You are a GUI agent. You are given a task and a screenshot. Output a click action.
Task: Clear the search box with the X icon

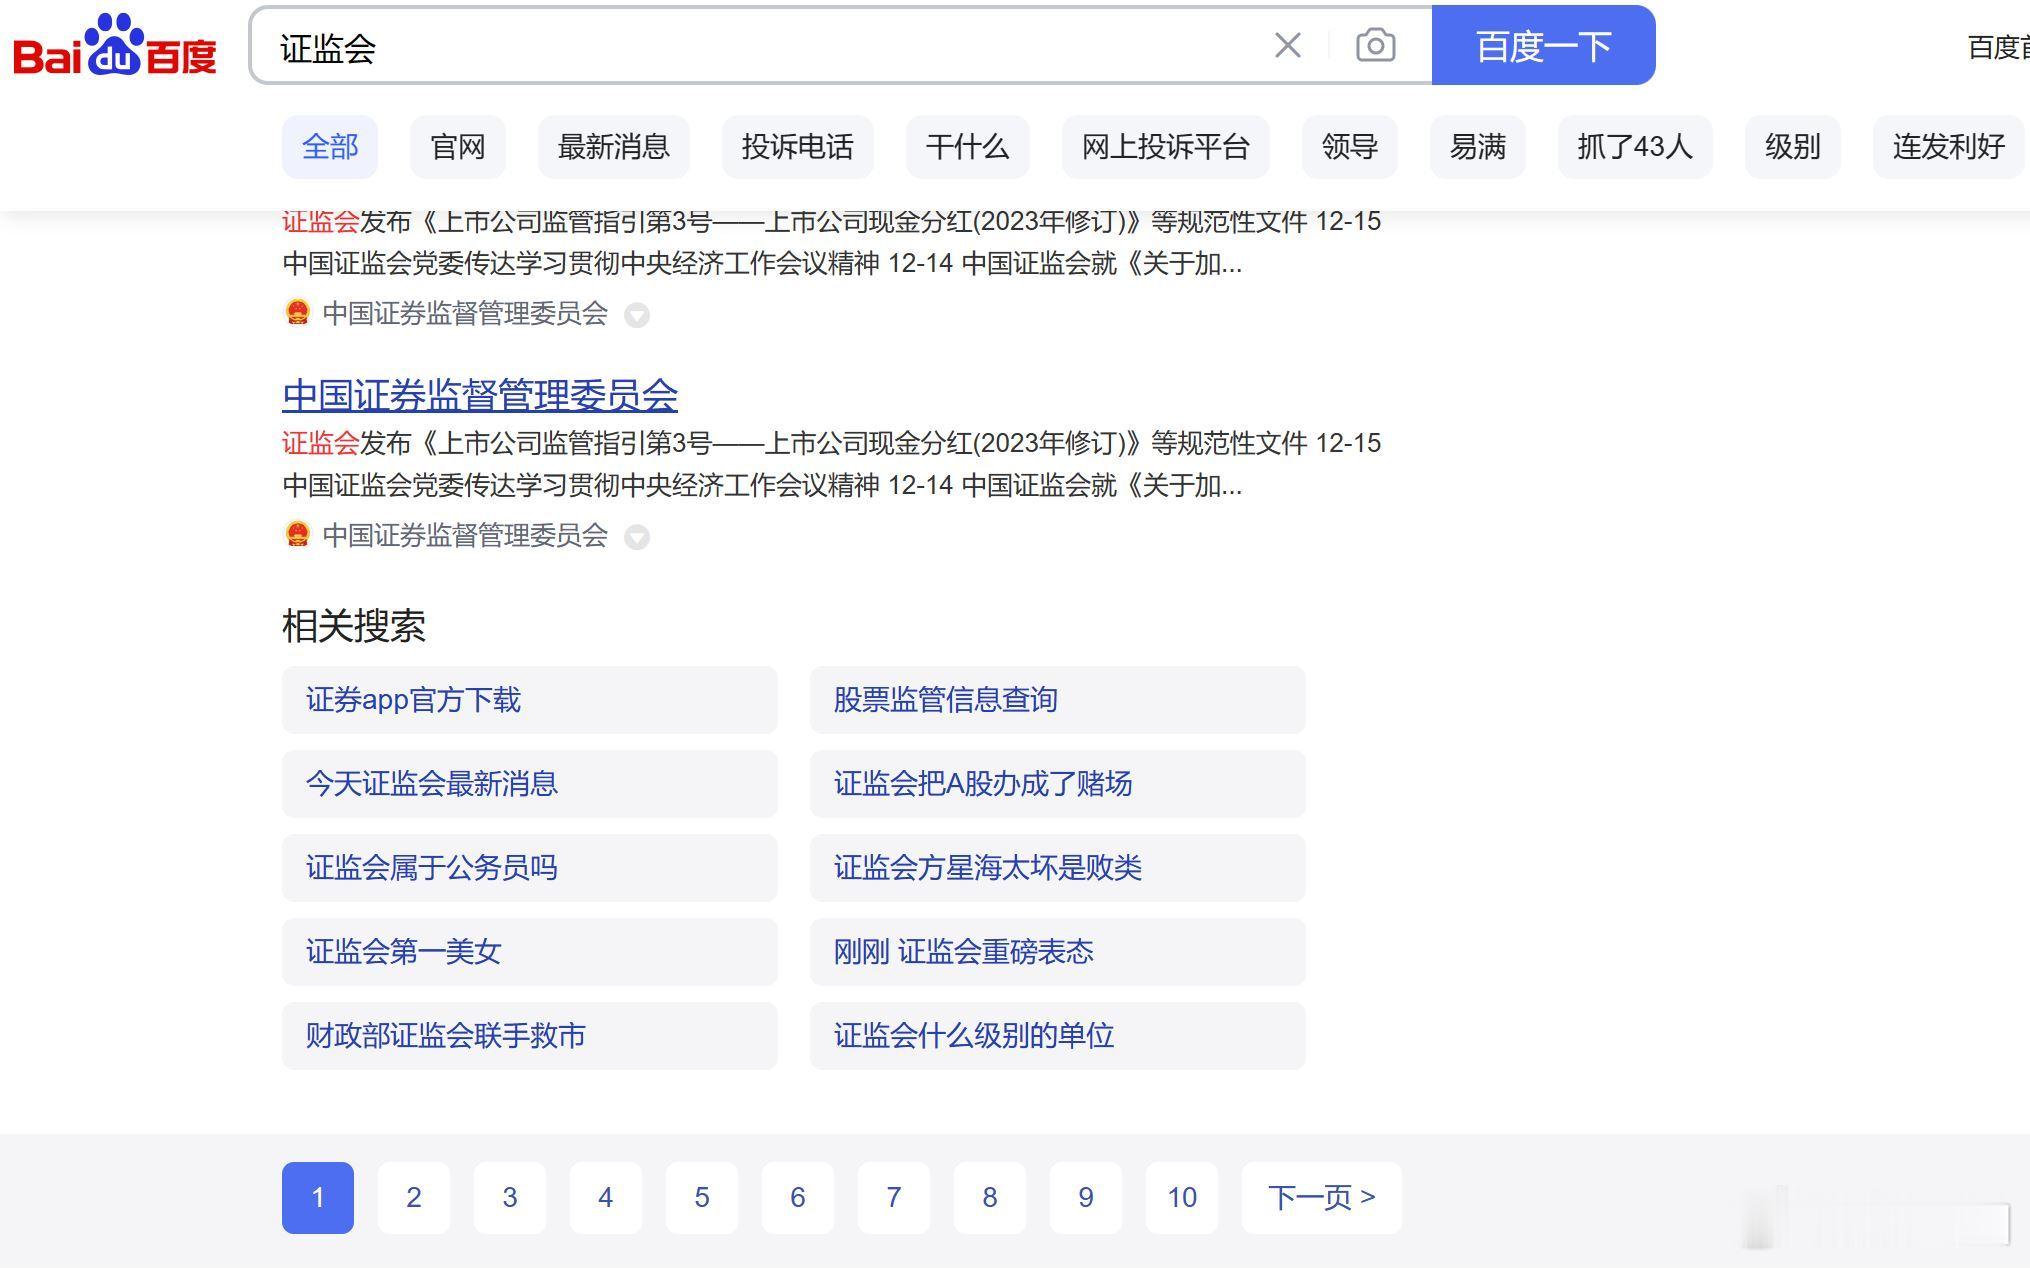tap(1288, 45)
